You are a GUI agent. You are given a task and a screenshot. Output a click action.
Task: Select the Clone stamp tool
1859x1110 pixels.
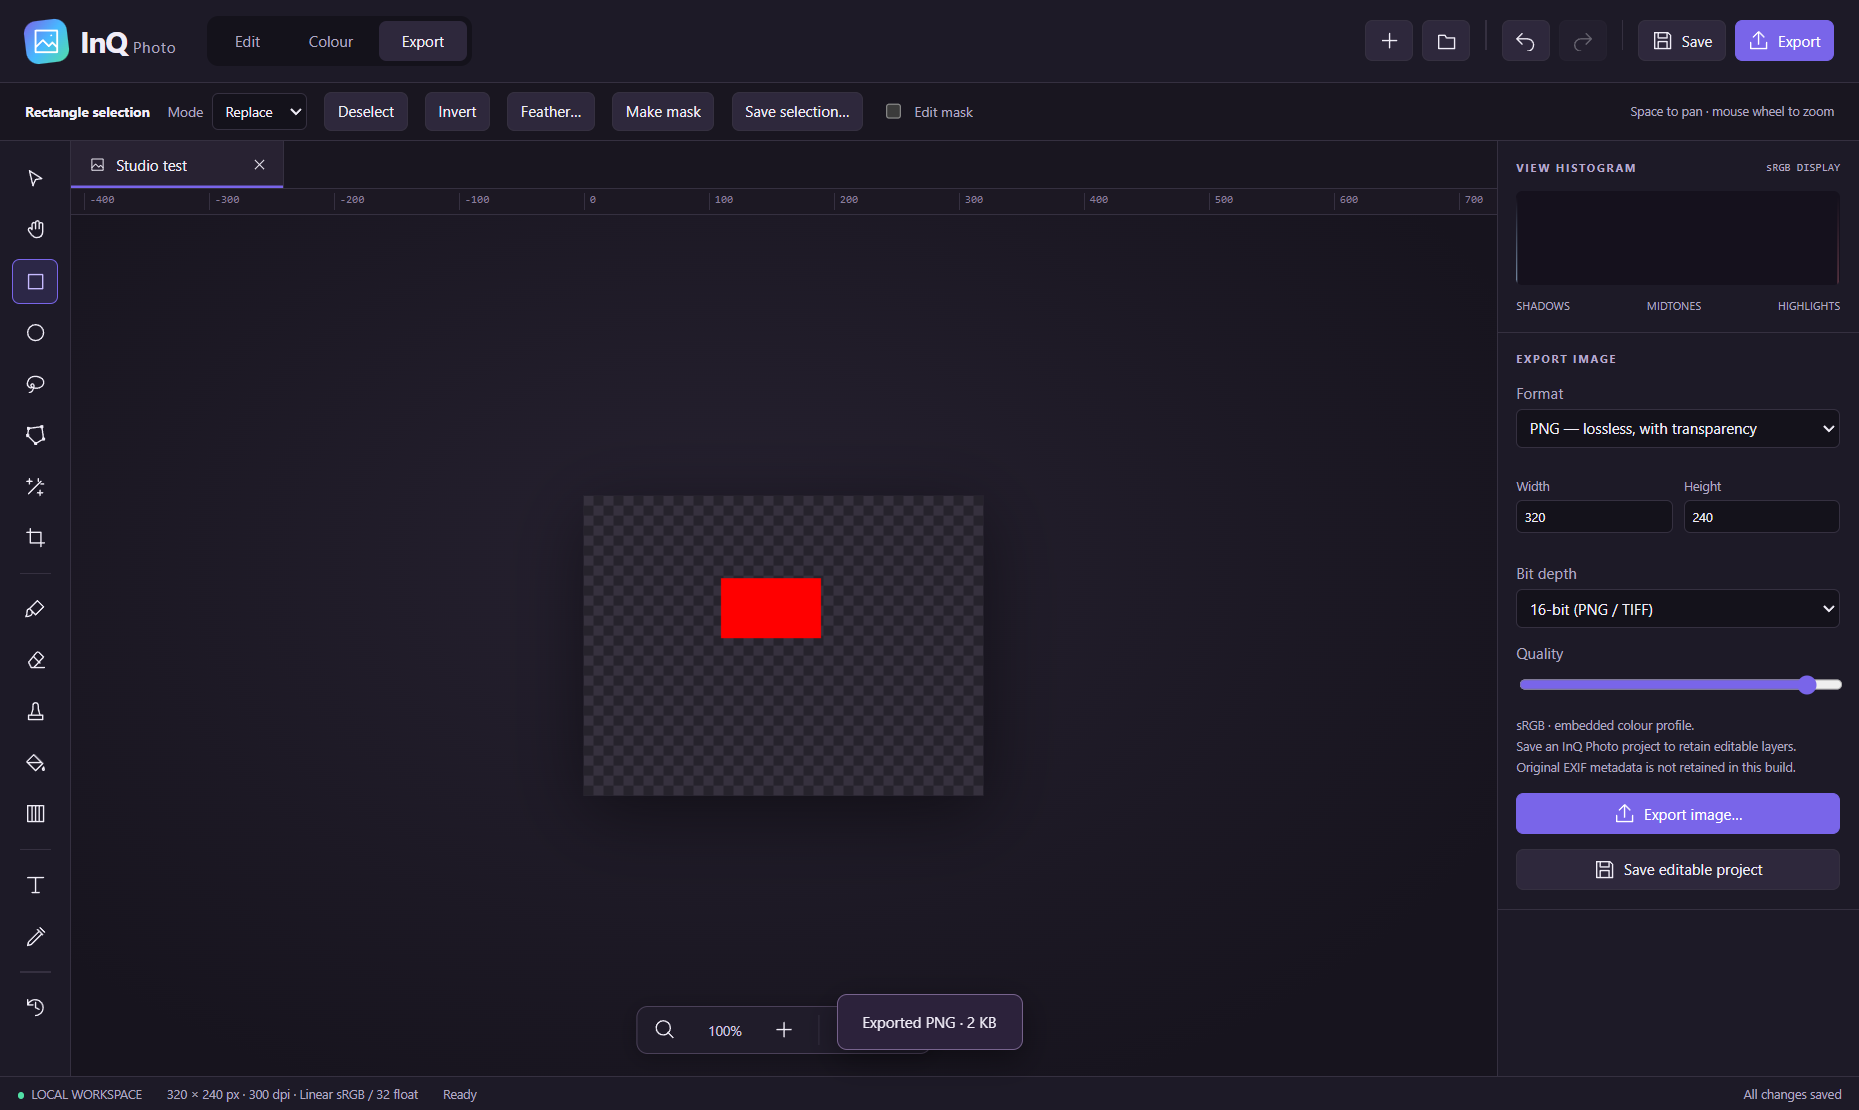[35, 711]
